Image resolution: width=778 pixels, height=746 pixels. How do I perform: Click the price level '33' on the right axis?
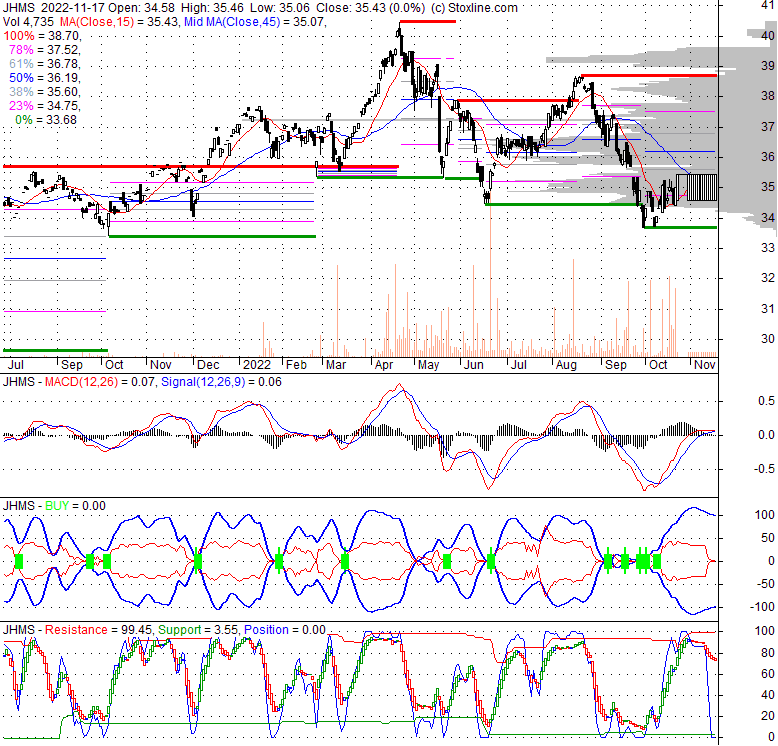768,248
